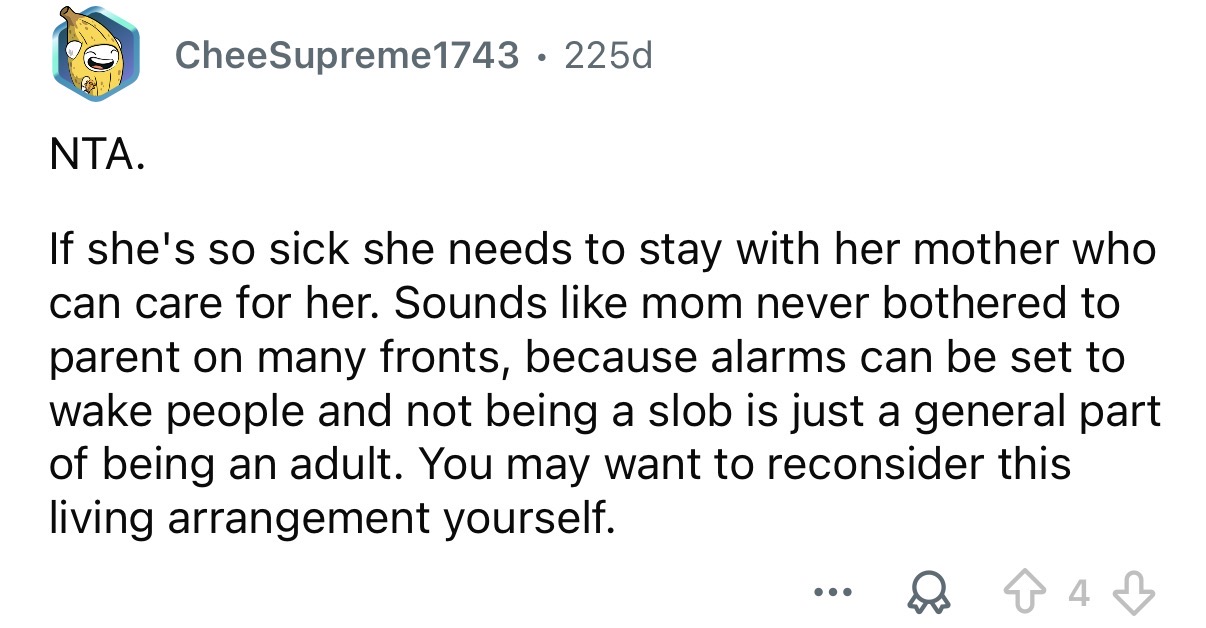This screenshot has width=1206, height=628.
Task: Click the line starting "of being an adult"
Action: [x=561, y=466]
